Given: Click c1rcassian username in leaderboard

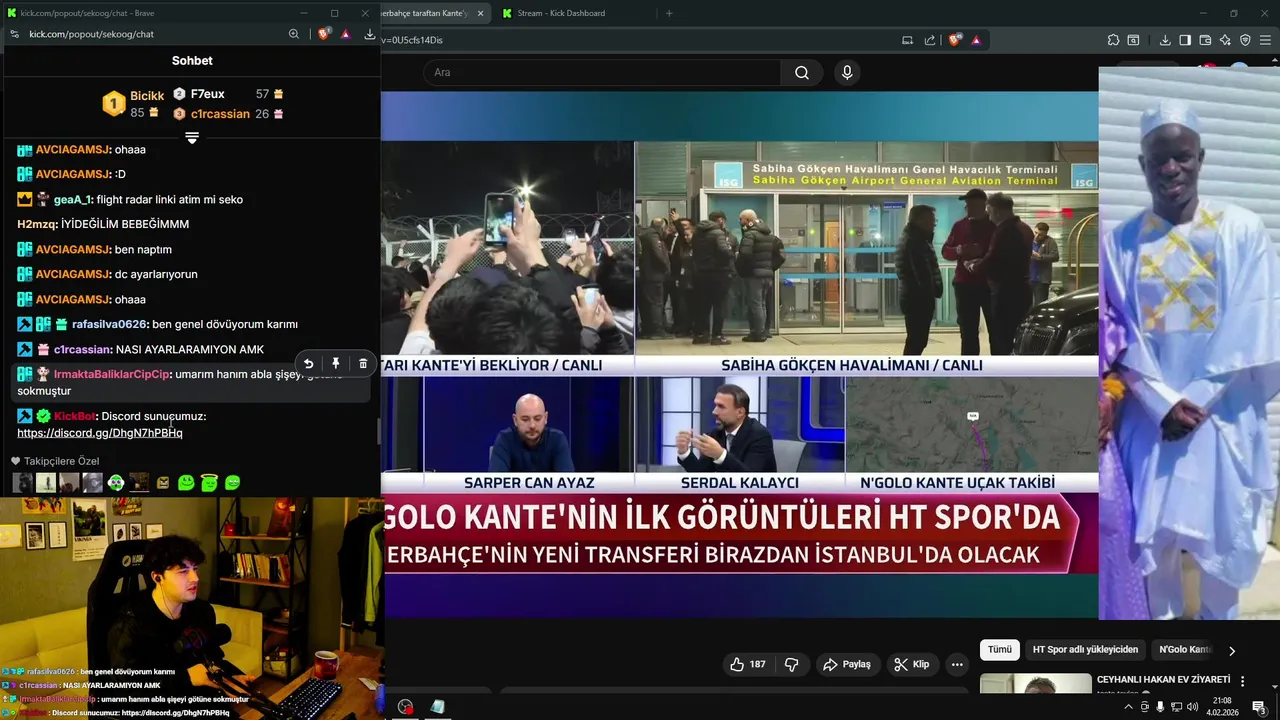Looking at the screenshot, I should [220, 114].
